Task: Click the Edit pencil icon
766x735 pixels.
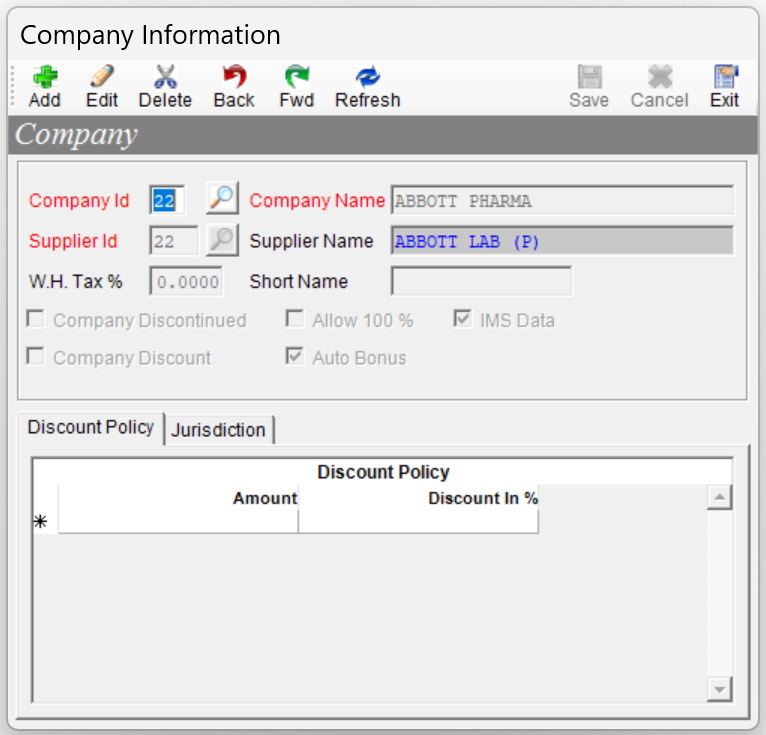Action: pyautogui.click(x=102, y=76)
